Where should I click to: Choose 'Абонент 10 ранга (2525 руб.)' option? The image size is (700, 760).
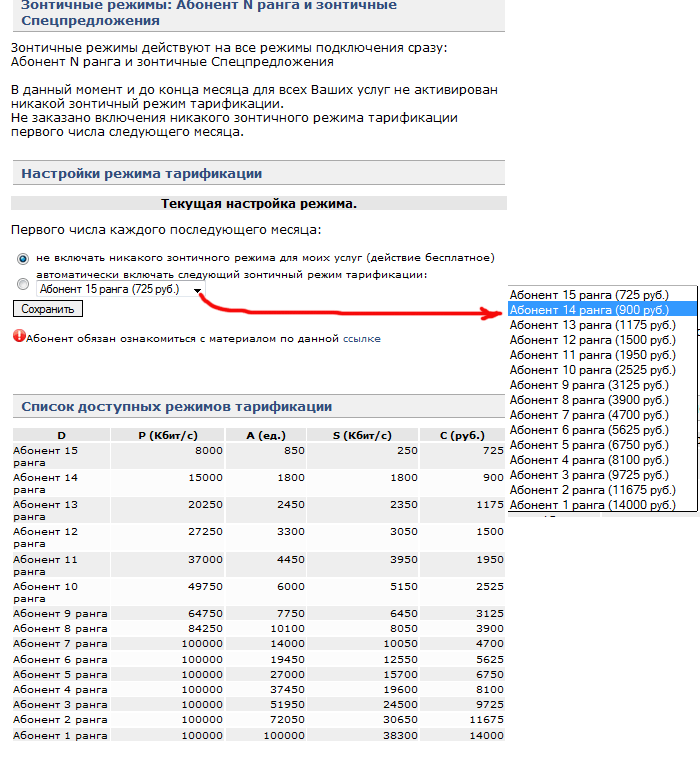(603, 370)
